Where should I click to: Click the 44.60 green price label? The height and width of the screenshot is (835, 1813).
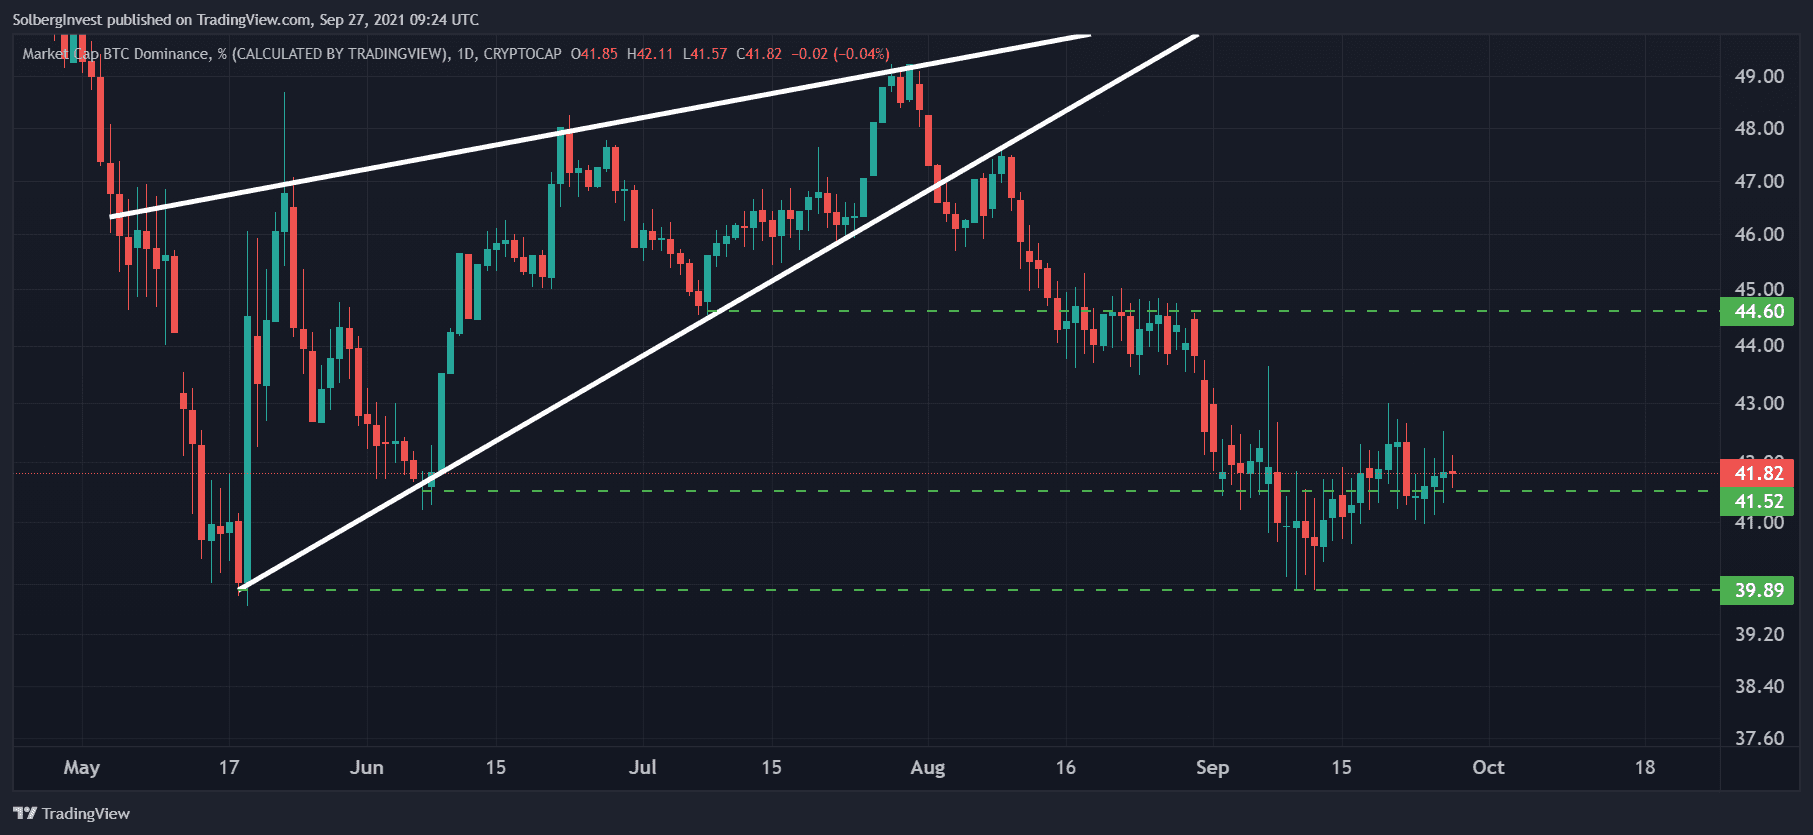[x=1757, y=311]
